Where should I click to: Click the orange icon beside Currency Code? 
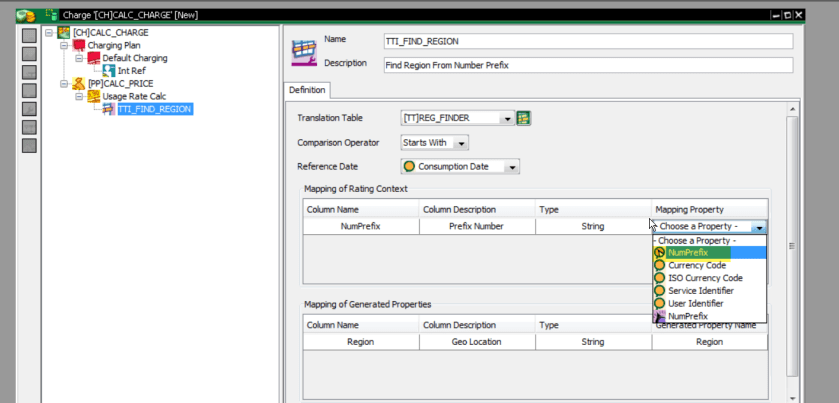(x=660, y=265)
